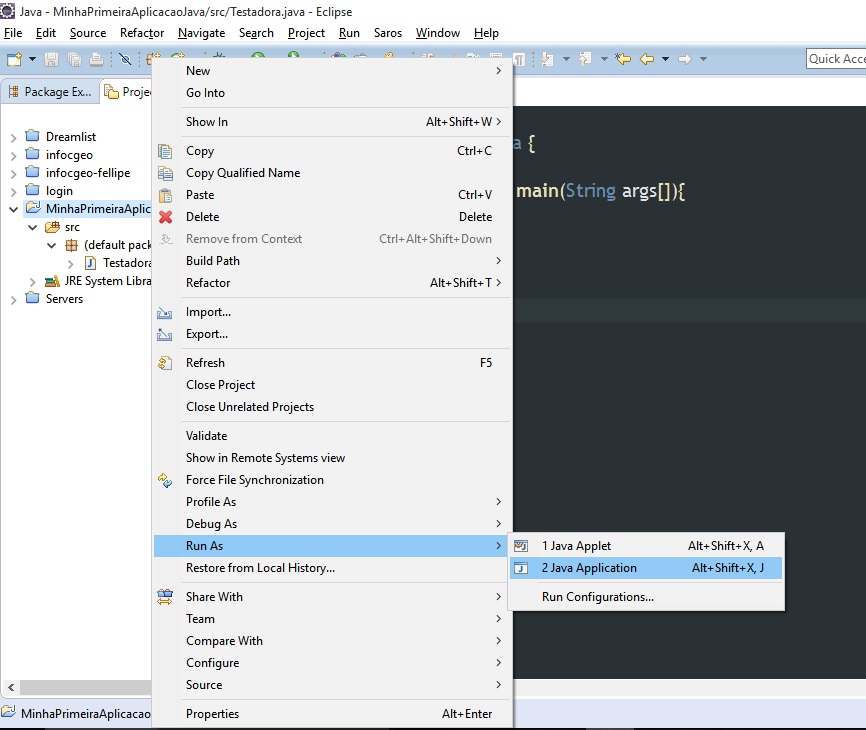Click the Forward navigation arrow icon
Viewport: 866px width, 730px height.
coord(685,59)
